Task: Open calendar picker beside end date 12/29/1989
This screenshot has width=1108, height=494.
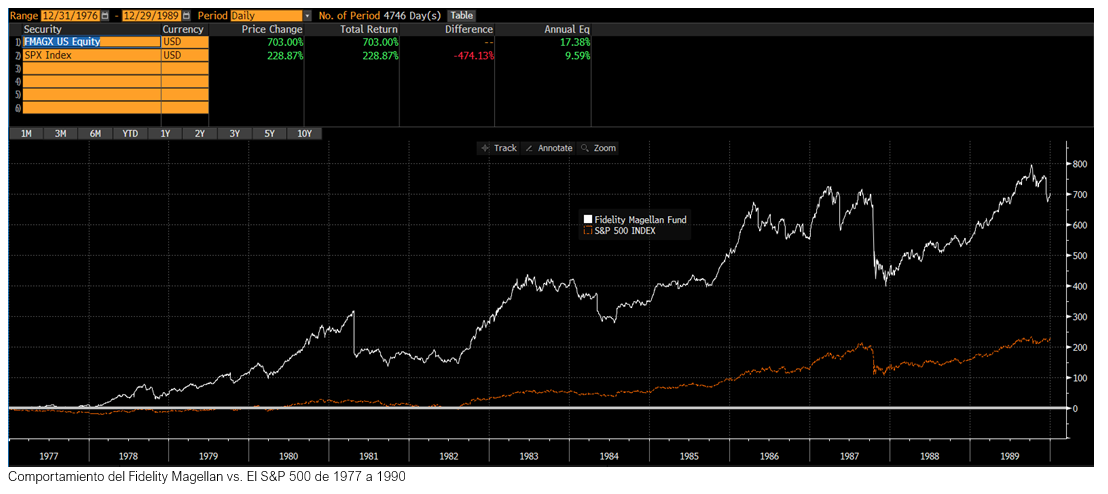Action: pos(187,15)
